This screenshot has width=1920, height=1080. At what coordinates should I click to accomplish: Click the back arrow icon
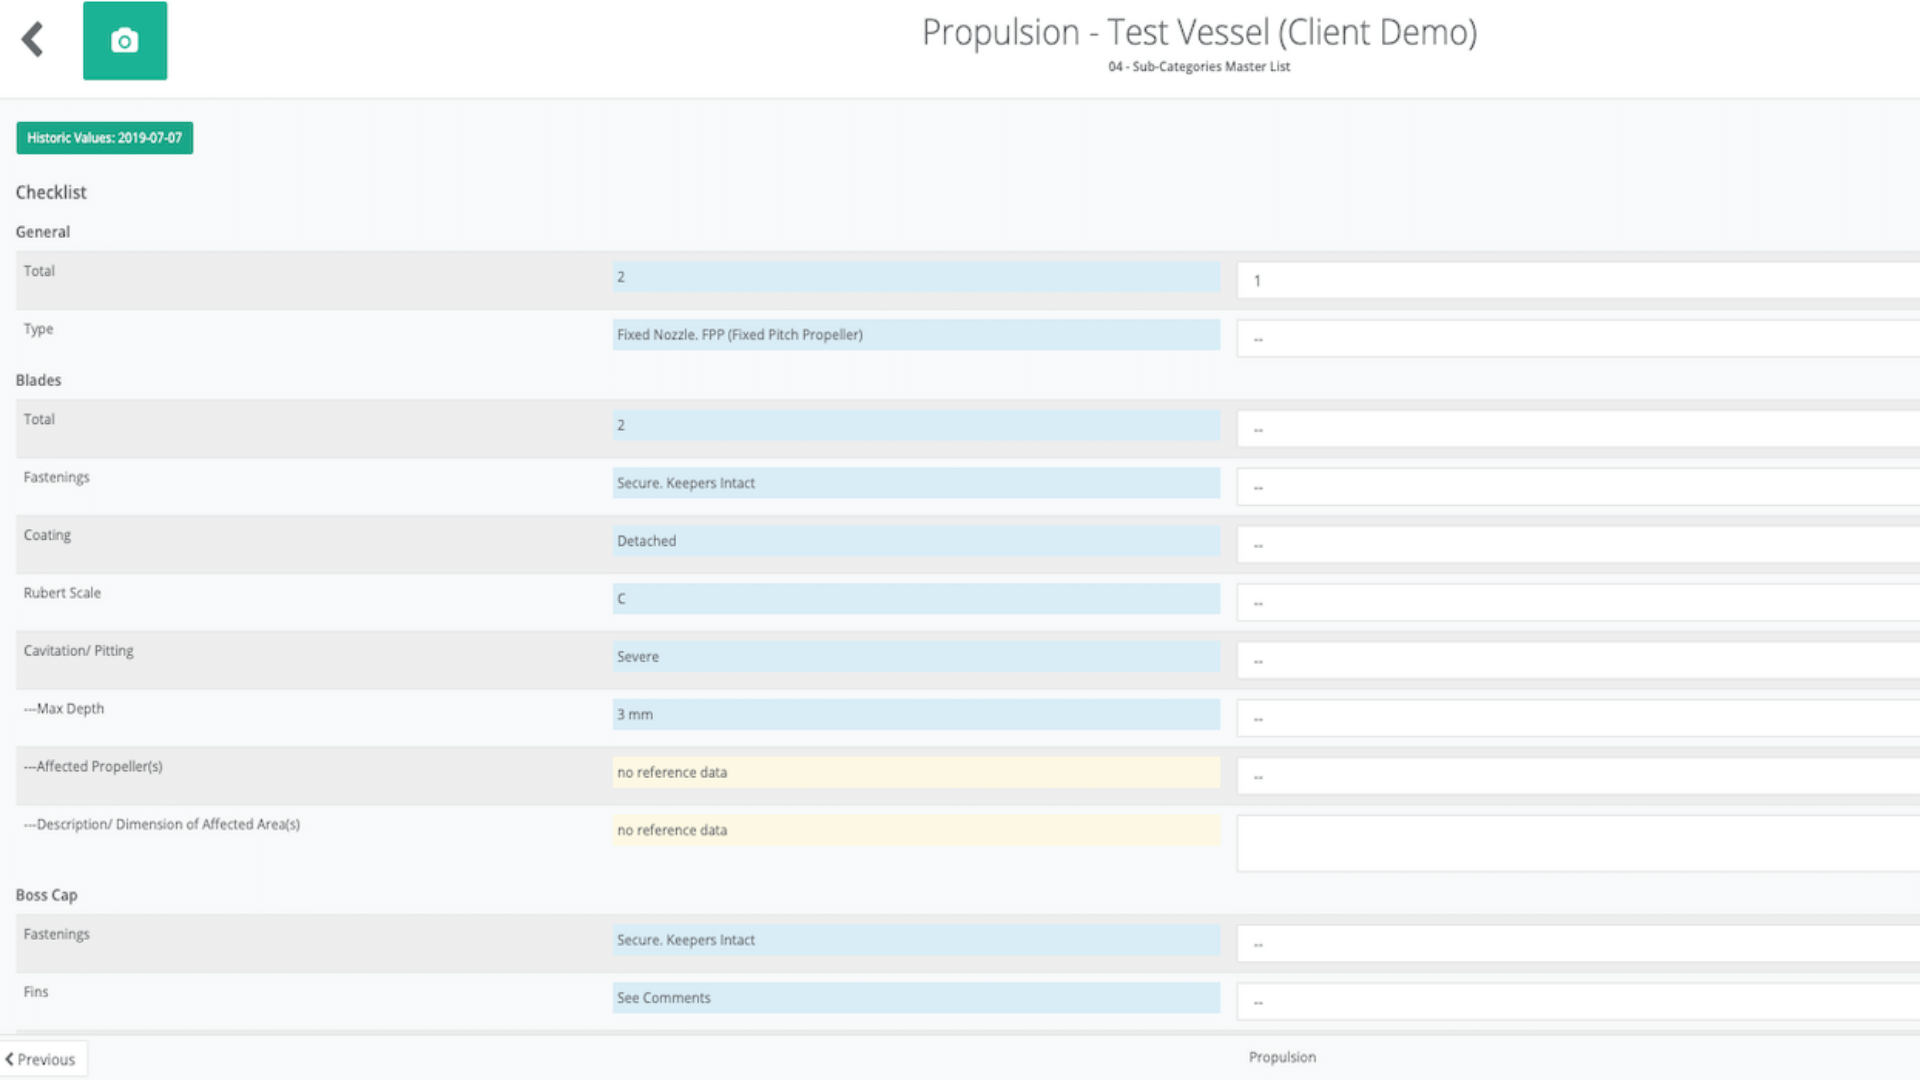pos(33,40)
